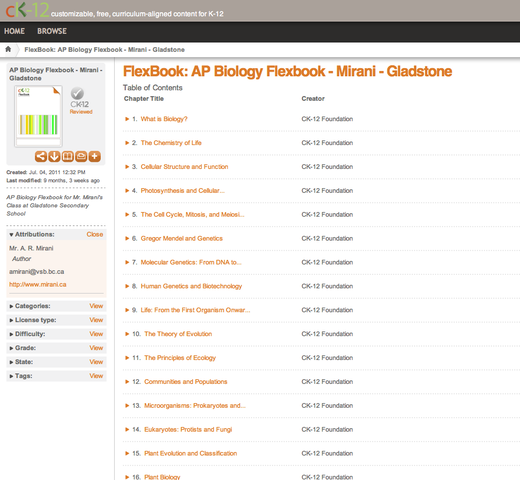The height and width of the screenshot is (480, 520).
Task: Expand chapter 15 triangle for Plant Evolution
Action: pos(127,453)
